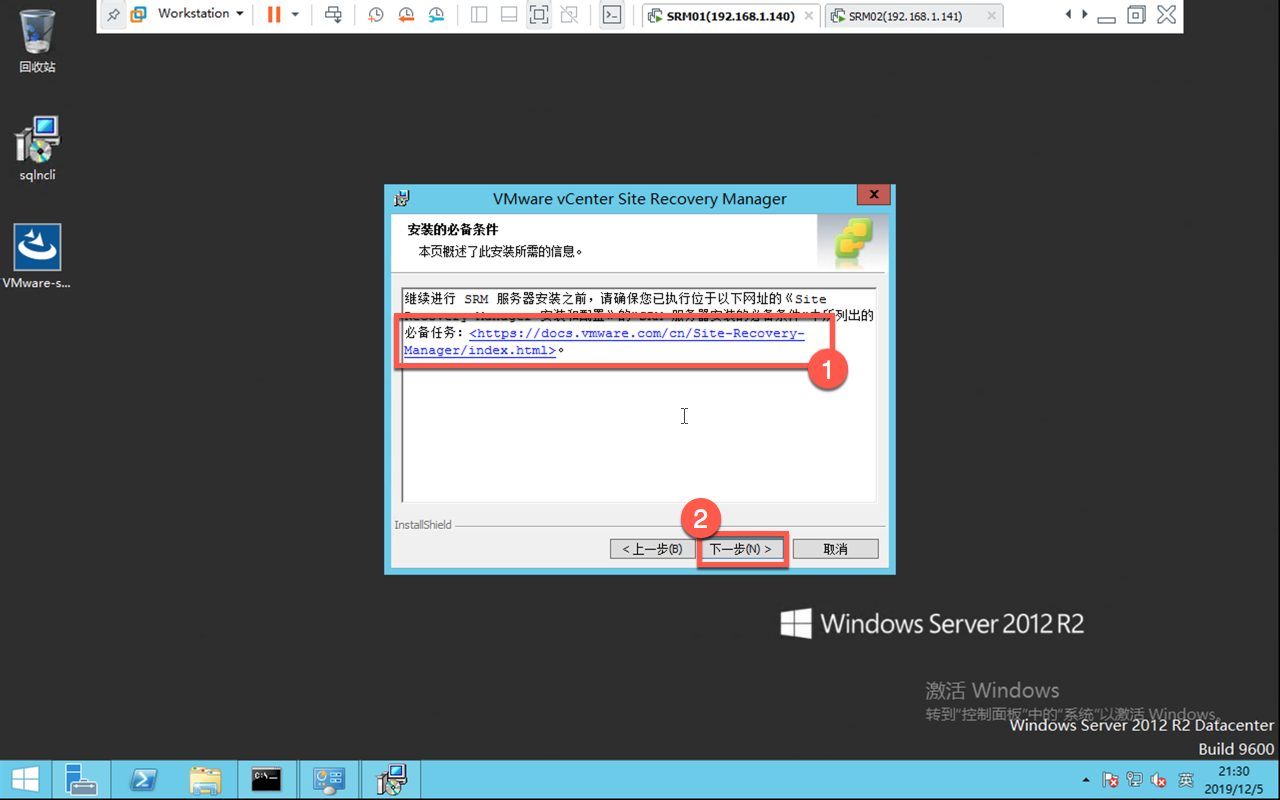Click inside the prerequisites text box
Screen dimensions: 1280x800
pos(639,396)
